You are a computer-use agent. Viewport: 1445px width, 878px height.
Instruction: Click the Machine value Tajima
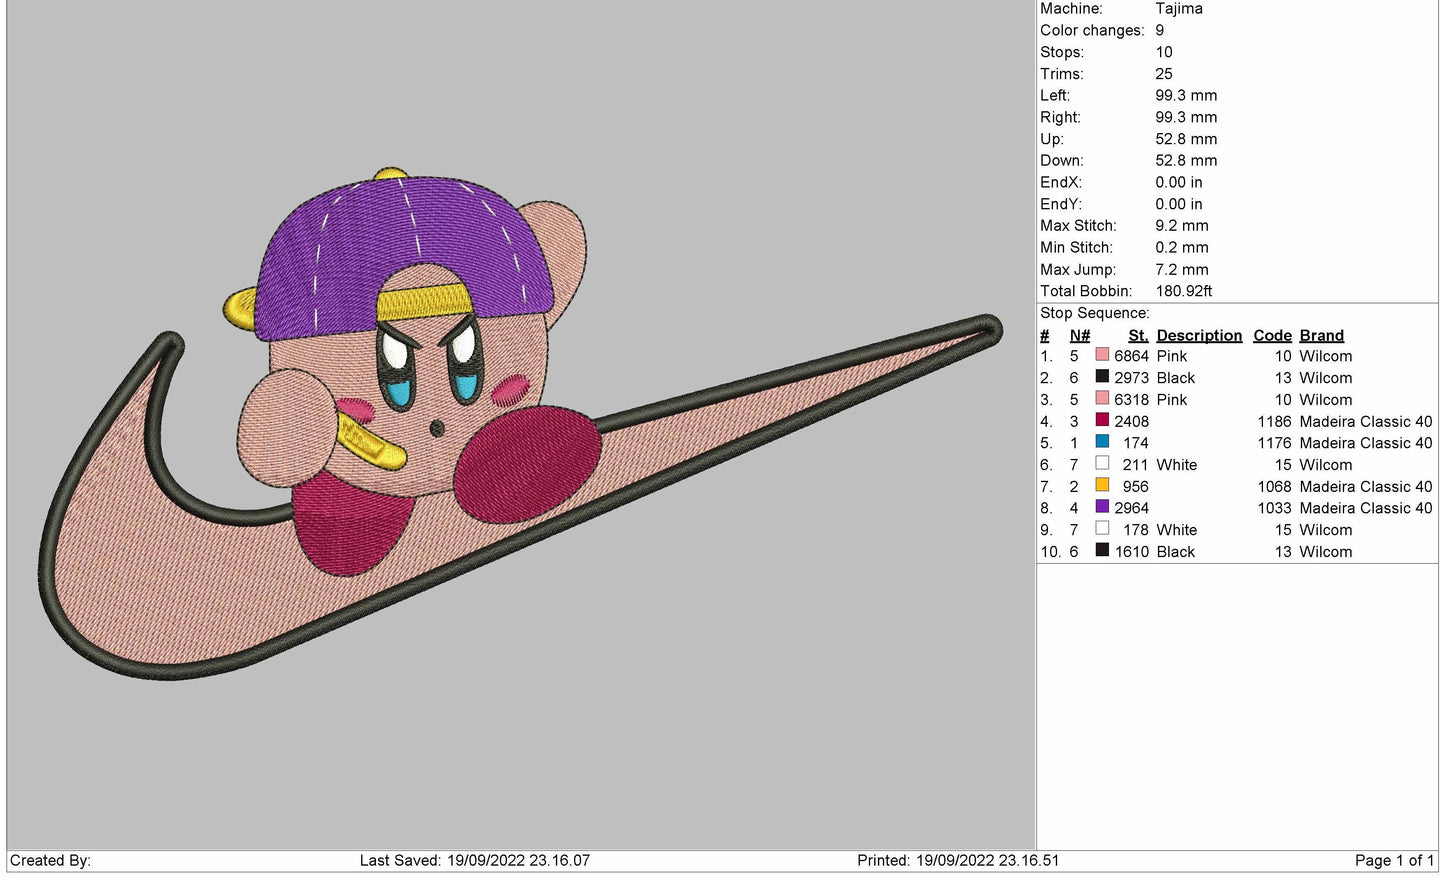click(x=1178, y=9)
